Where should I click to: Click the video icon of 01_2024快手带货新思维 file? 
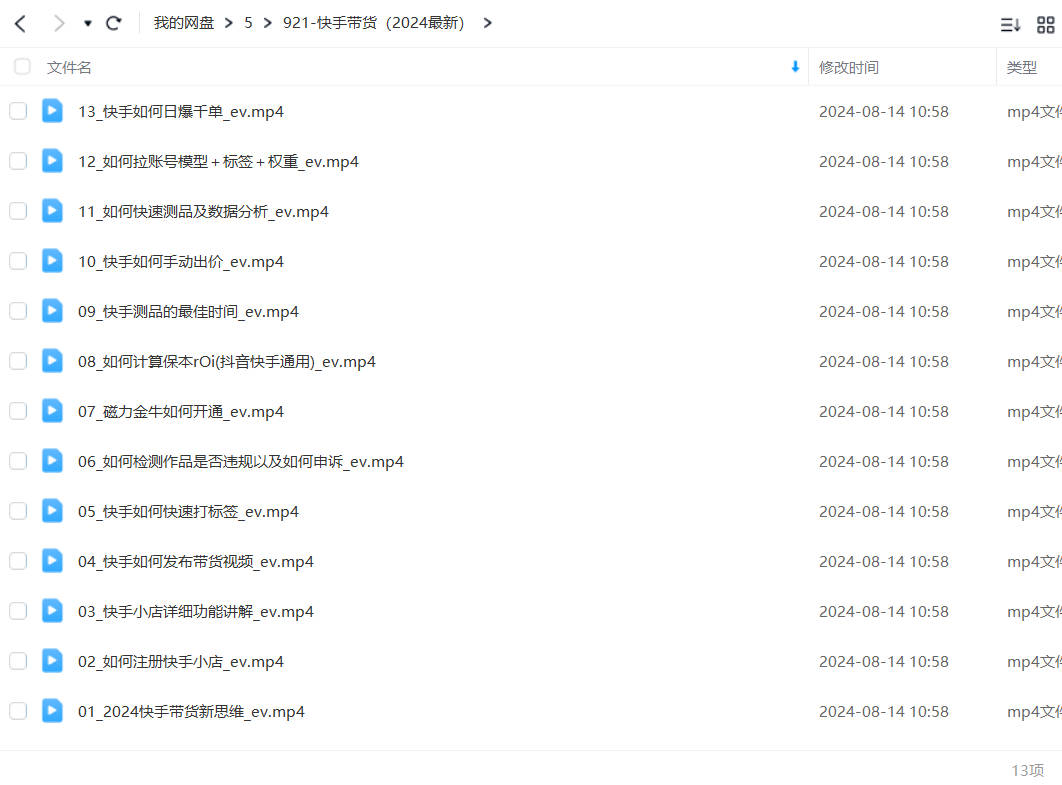tap(52, 710)
